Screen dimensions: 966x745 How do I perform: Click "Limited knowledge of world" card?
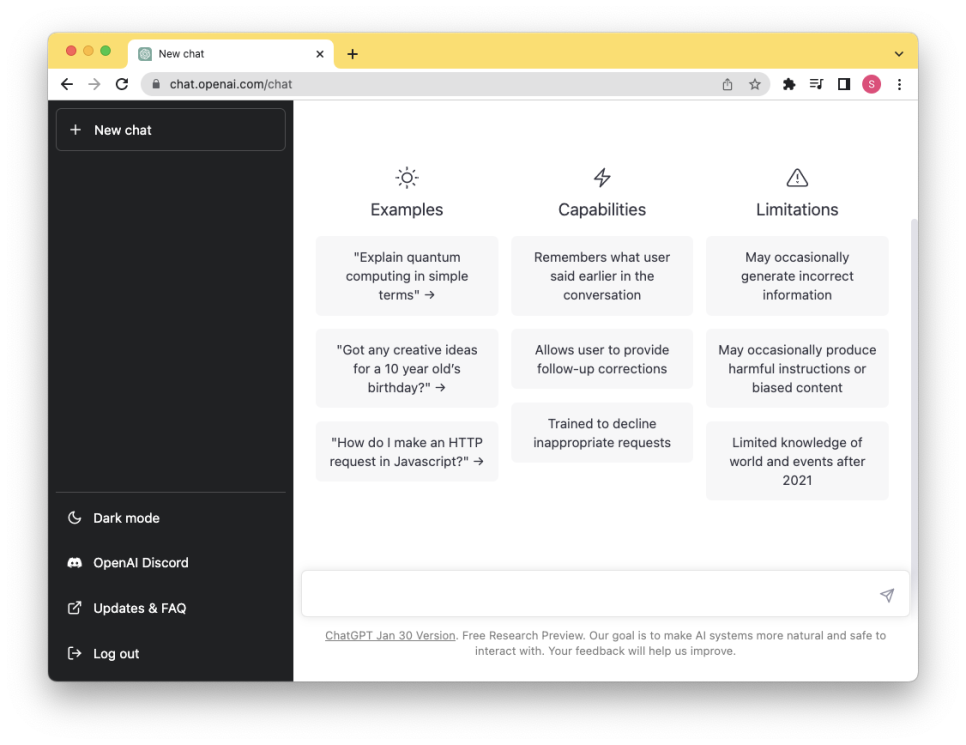click(797, 461)
